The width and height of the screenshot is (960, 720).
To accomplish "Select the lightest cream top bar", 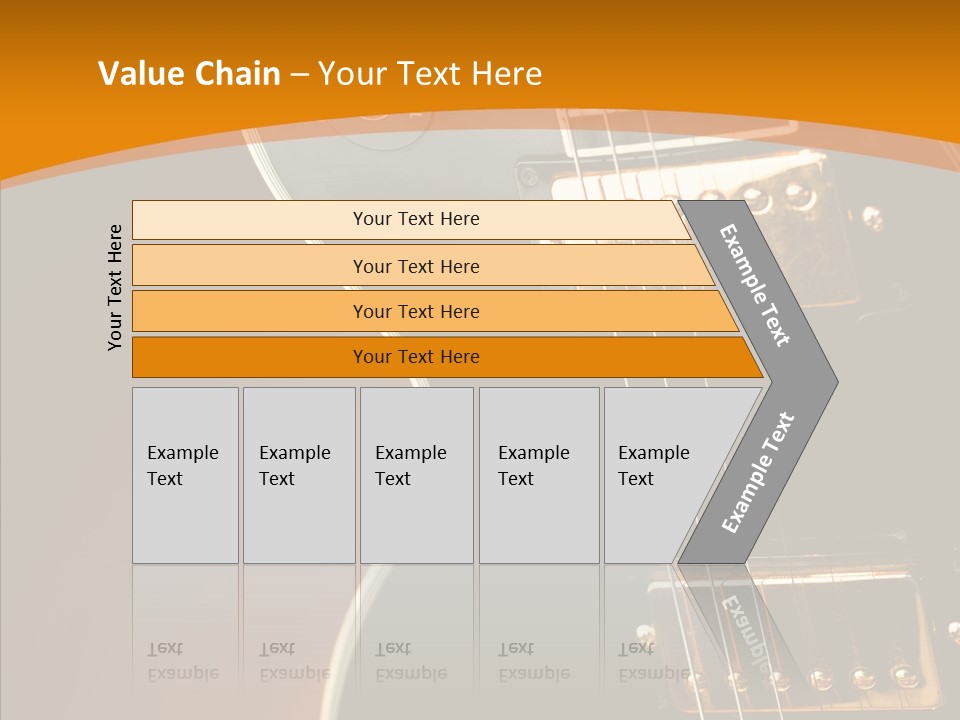I will [415, 219].
